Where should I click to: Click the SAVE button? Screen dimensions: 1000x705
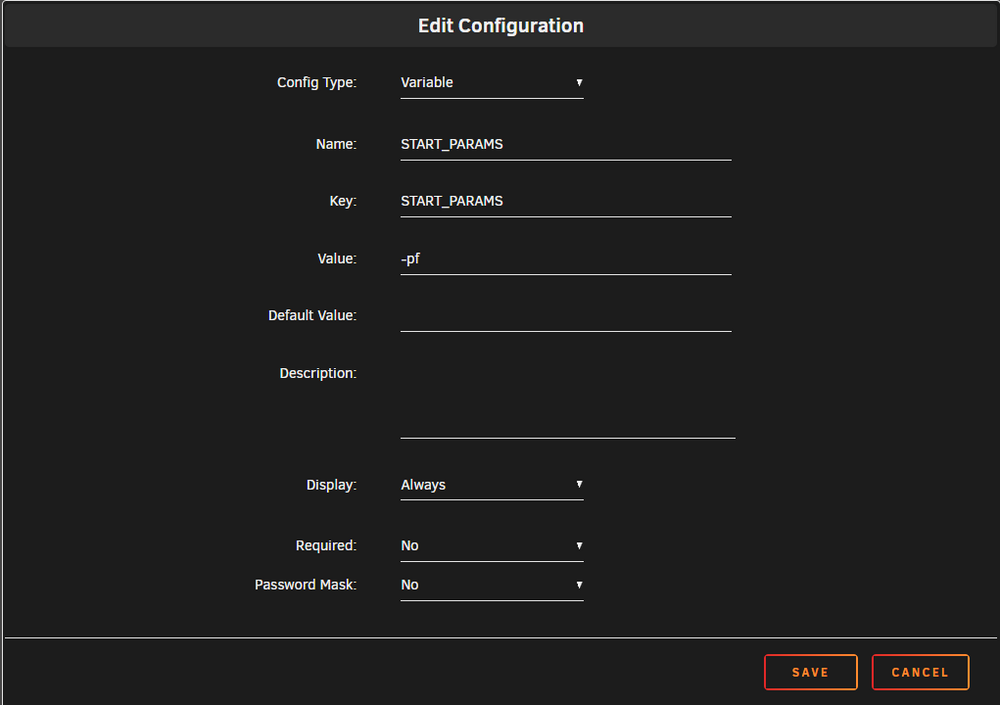pyautogui.click(x=811, y=672)
